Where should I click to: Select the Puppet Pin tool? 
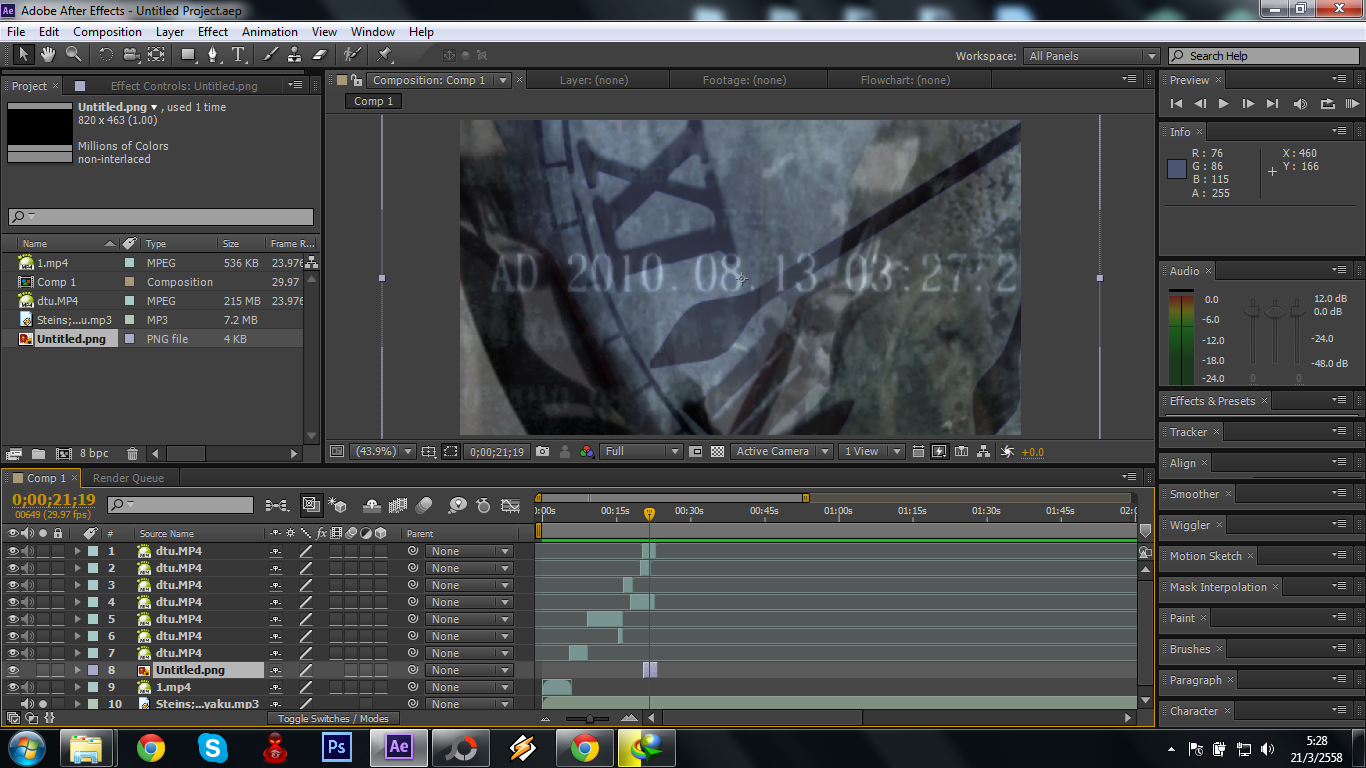coord(385,54)
